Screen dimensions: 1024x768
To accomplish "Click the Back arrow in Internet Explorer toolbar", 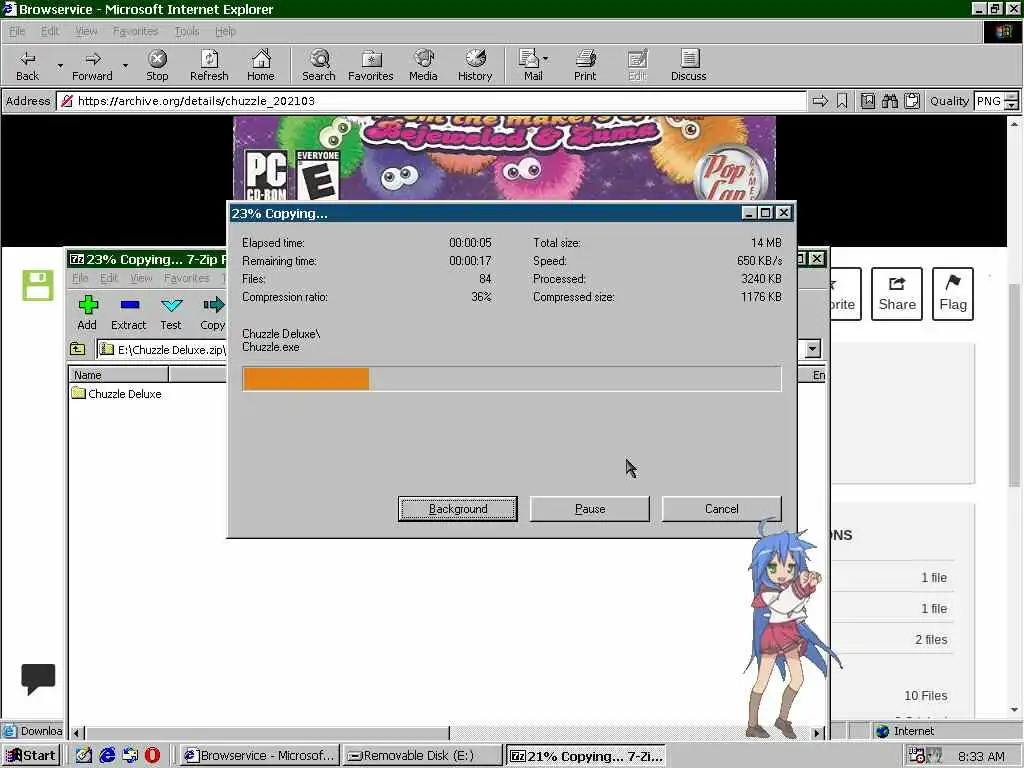I will (x=27, y=65).
